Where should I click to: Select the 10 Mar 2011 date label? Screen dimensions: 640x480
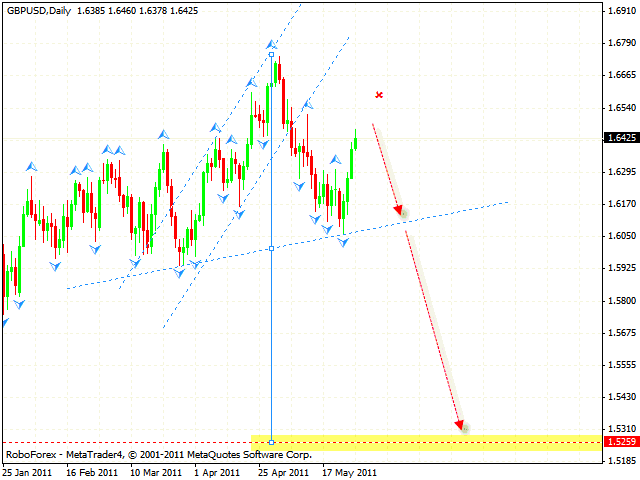pyautogui.click(x=156, y=472)
